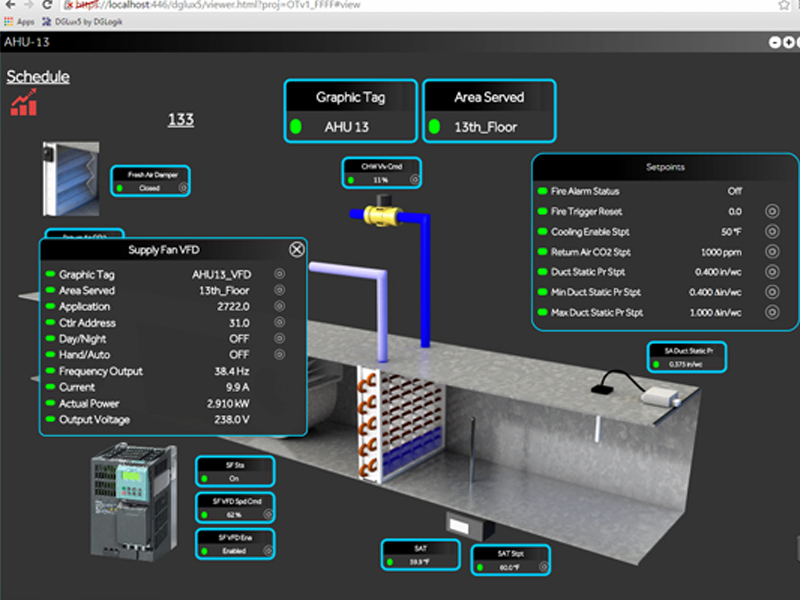Toggle the Day/Night status indicator

click(49, 339)
